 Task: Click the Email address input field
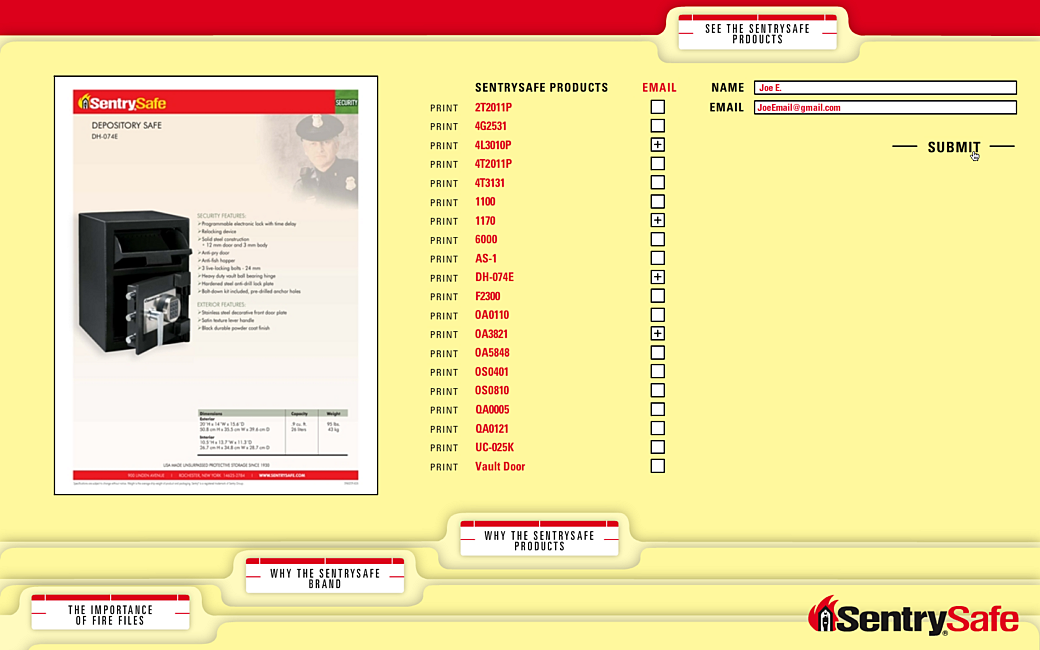[885, 108]
